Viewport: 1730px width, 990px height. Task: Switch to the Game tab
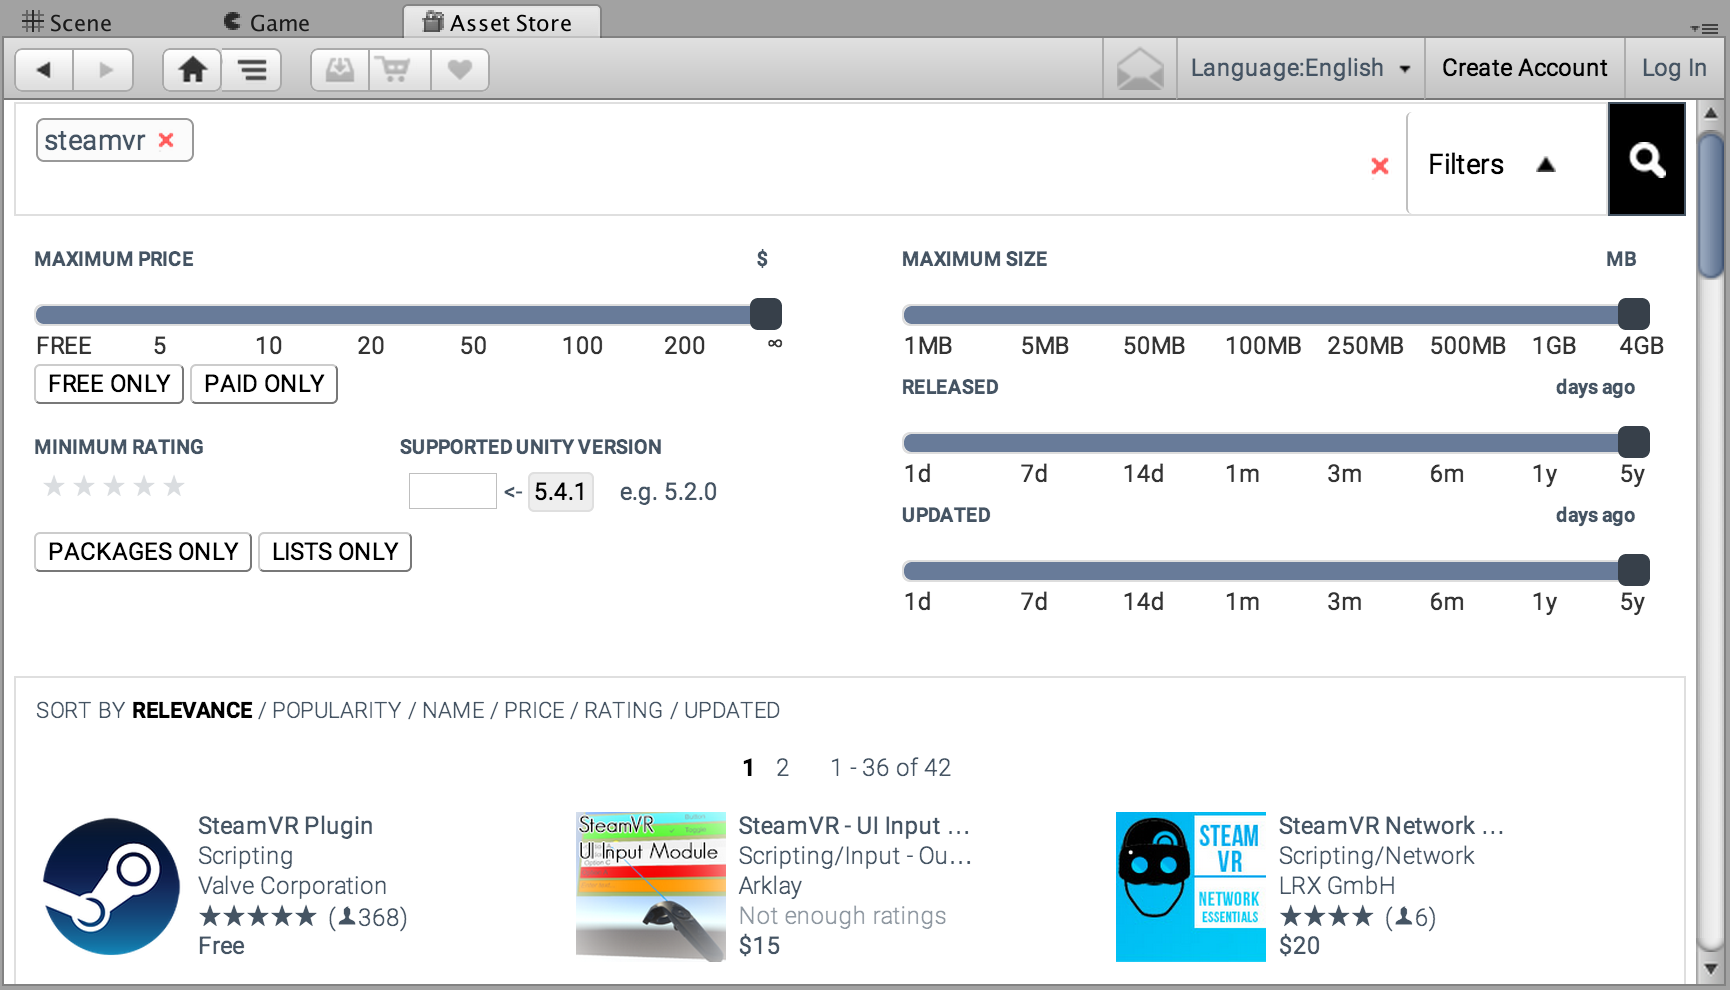[x=266, y=22]
